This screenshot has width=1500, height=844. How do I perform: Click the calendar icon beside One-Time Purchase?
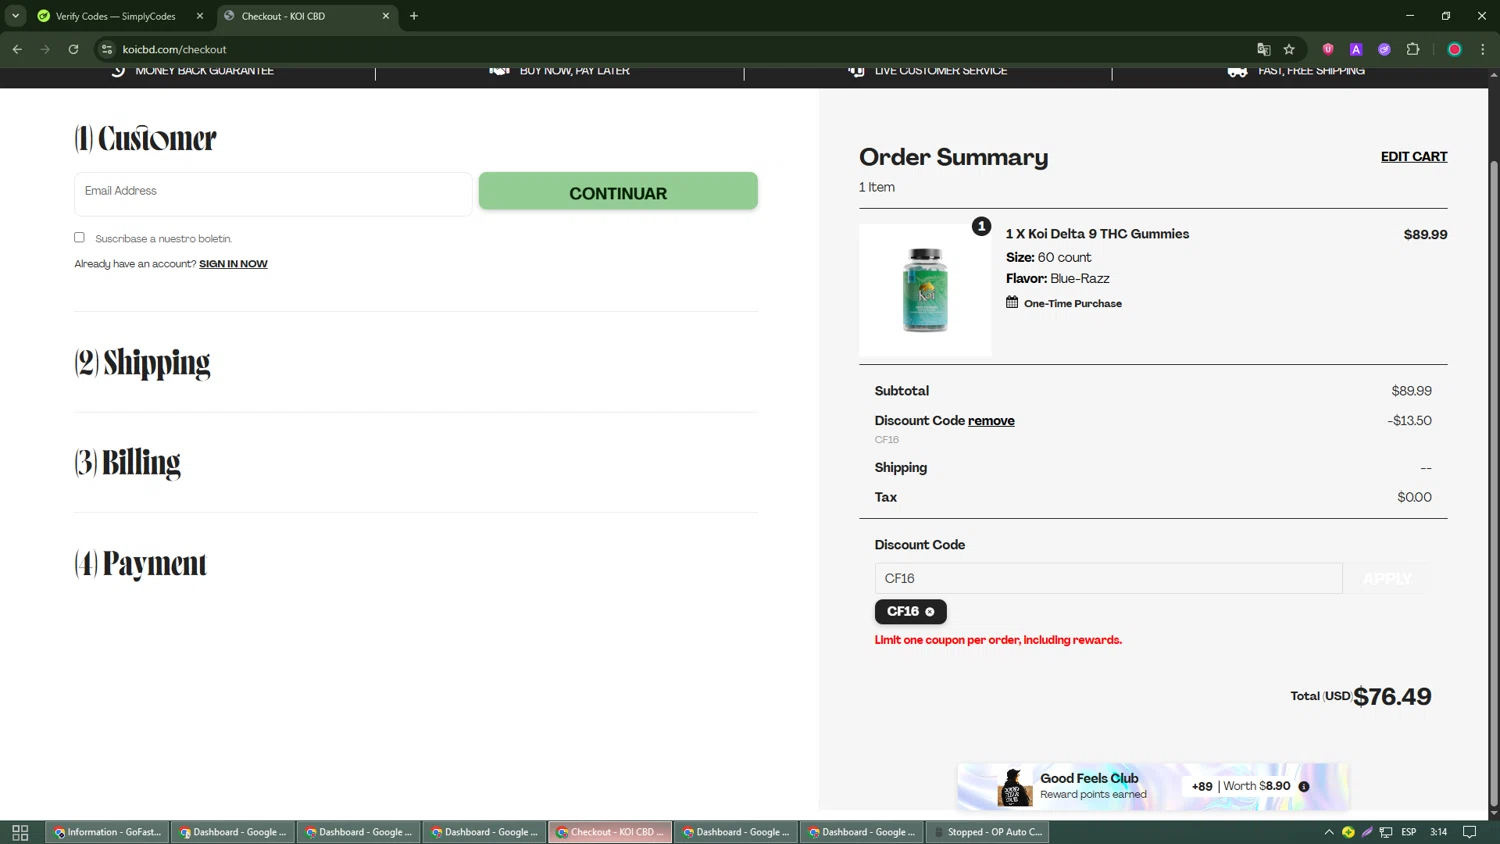pos(1012,302)
